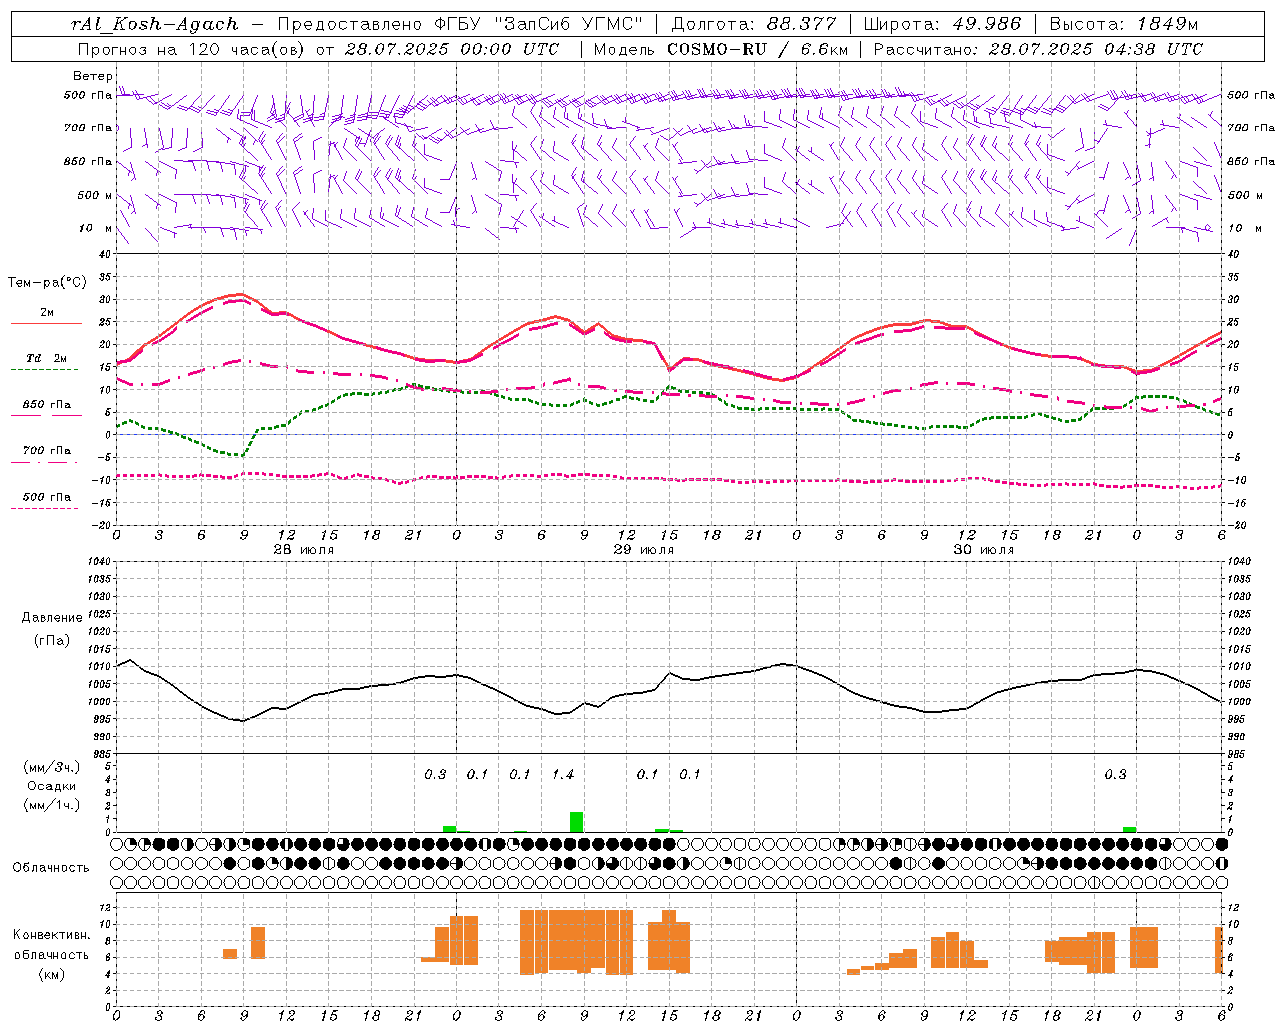
Task: Click the 1.4 precipitation amount label
Action: 563,774
